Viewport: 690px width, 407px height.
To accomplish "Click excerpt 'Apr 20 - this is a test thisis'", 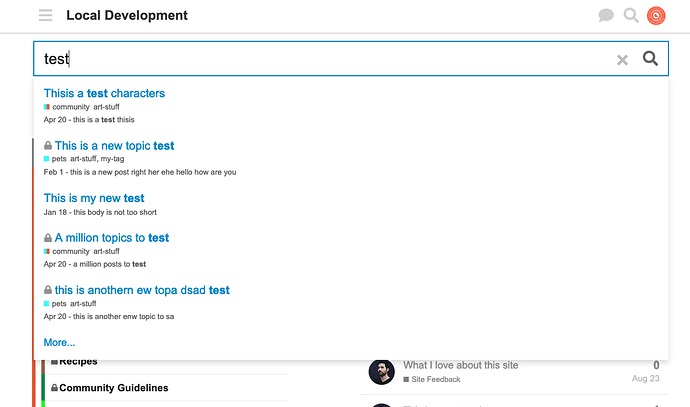I will tap(89, 120).
